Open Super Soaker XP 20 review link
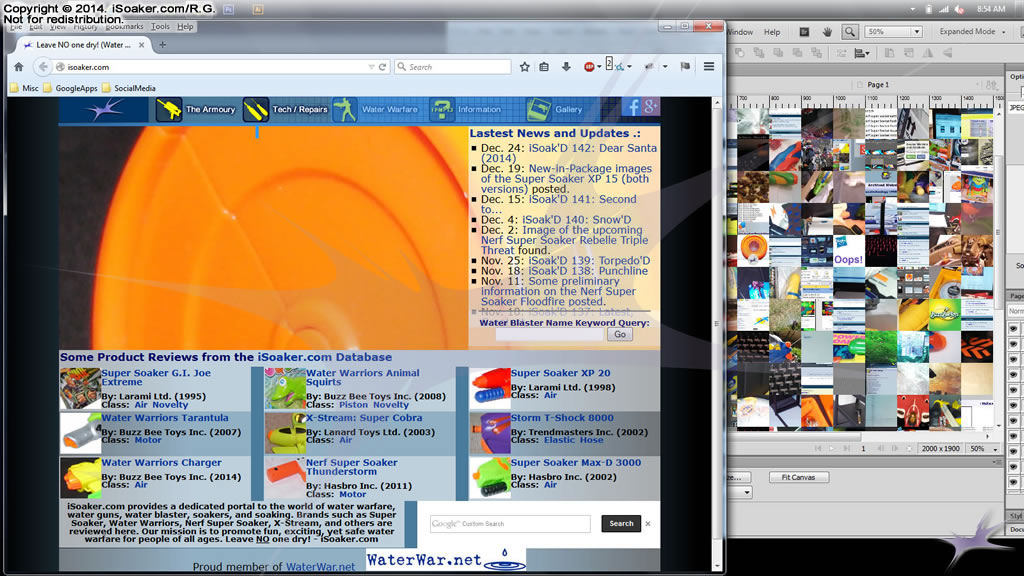Image resolution: width=1024 pixels, height=576 pixels. click(560, 373)
